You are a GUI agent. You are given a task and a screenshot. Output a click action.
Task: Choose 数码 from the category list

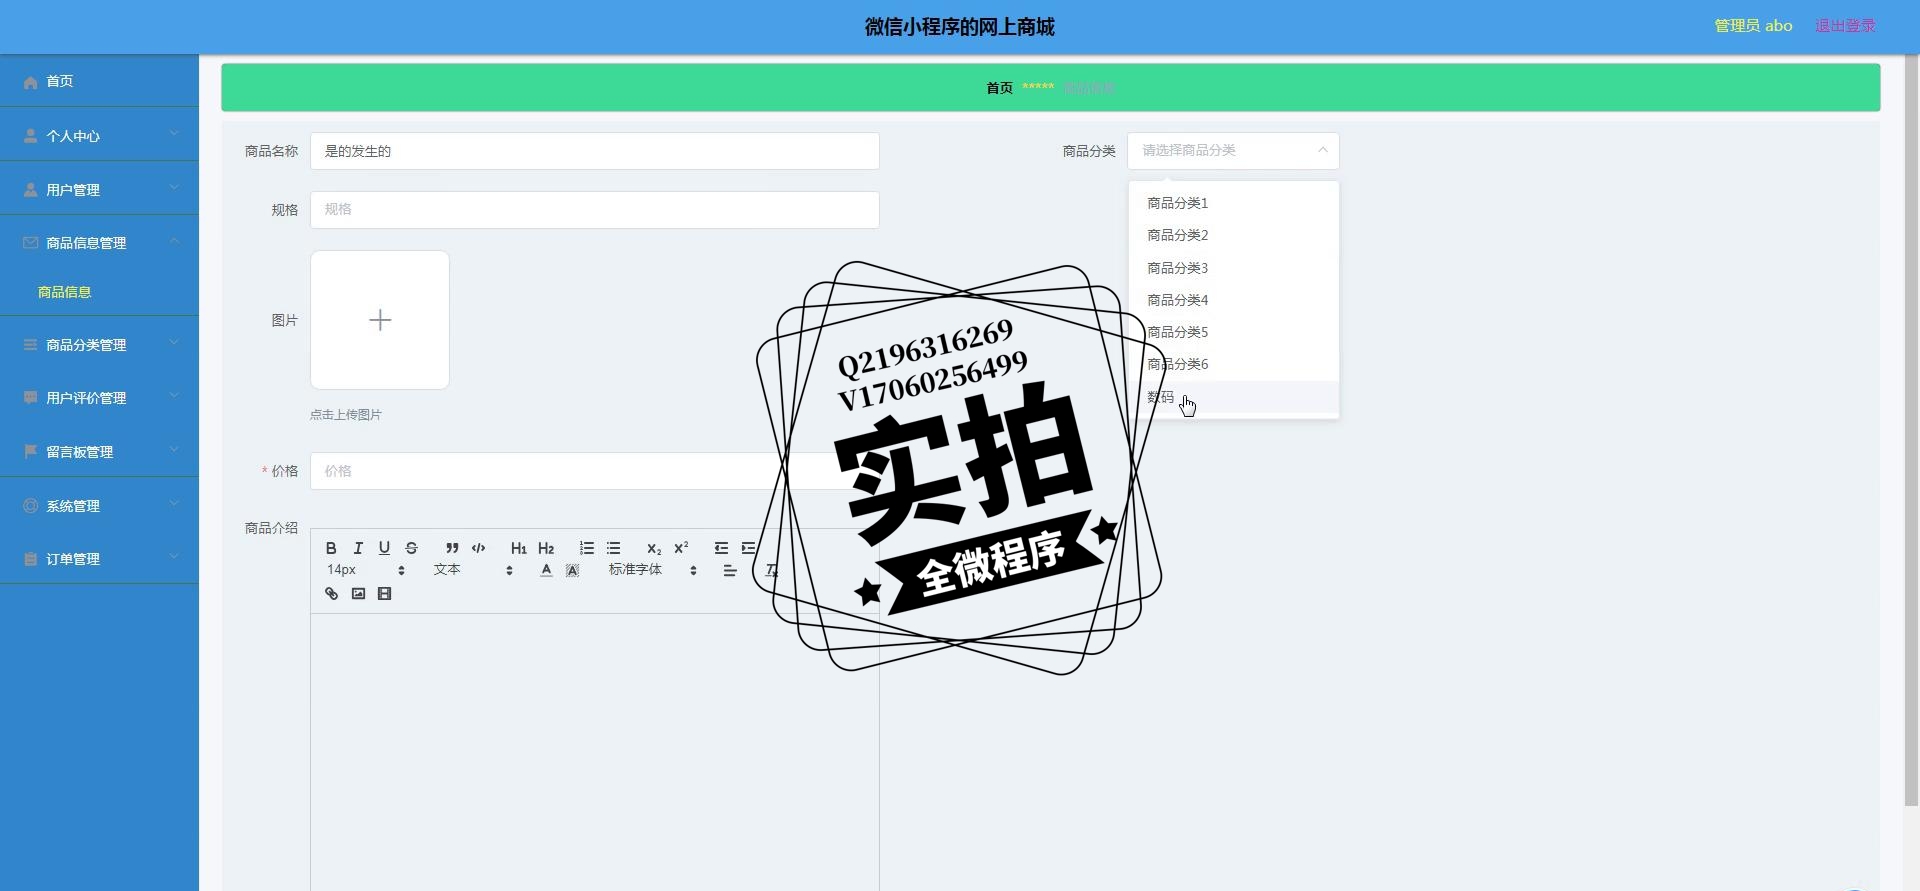[1233, 397]
